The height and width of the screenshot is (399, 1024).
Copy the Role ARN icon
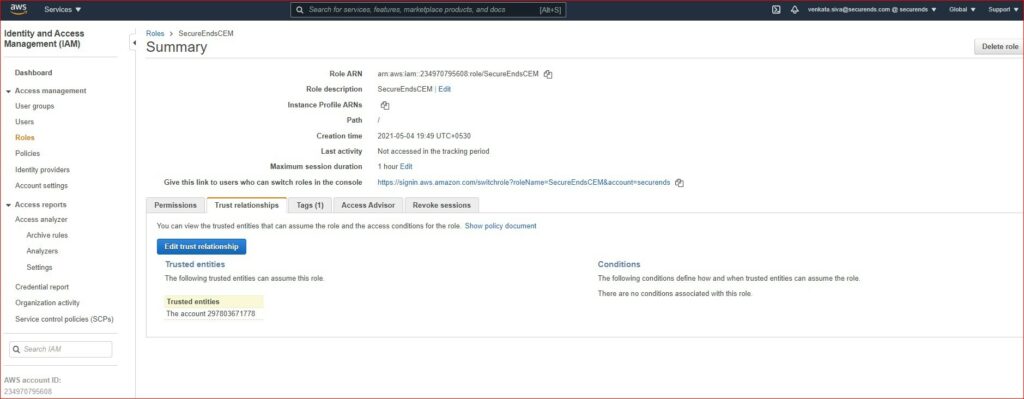tap(548, 74)
